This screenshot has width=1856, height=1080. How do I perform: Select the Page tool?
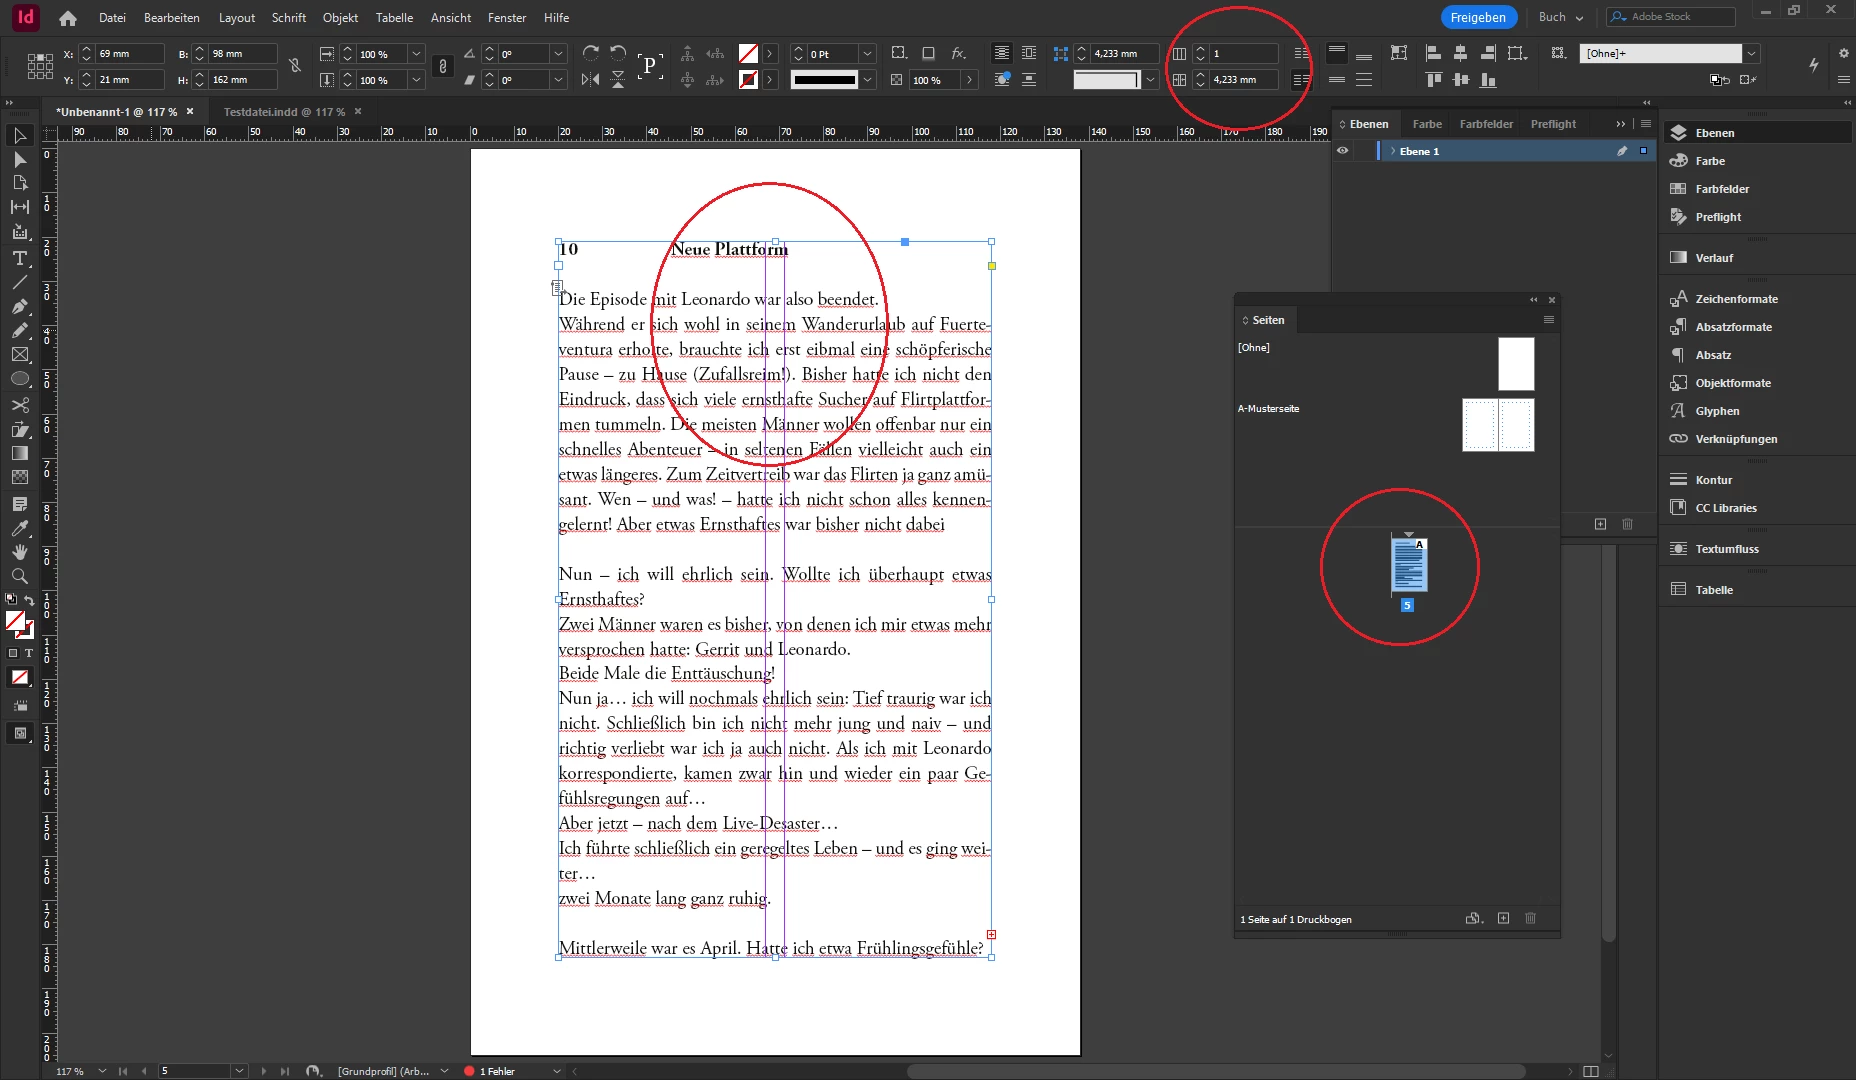click(19, 183)
